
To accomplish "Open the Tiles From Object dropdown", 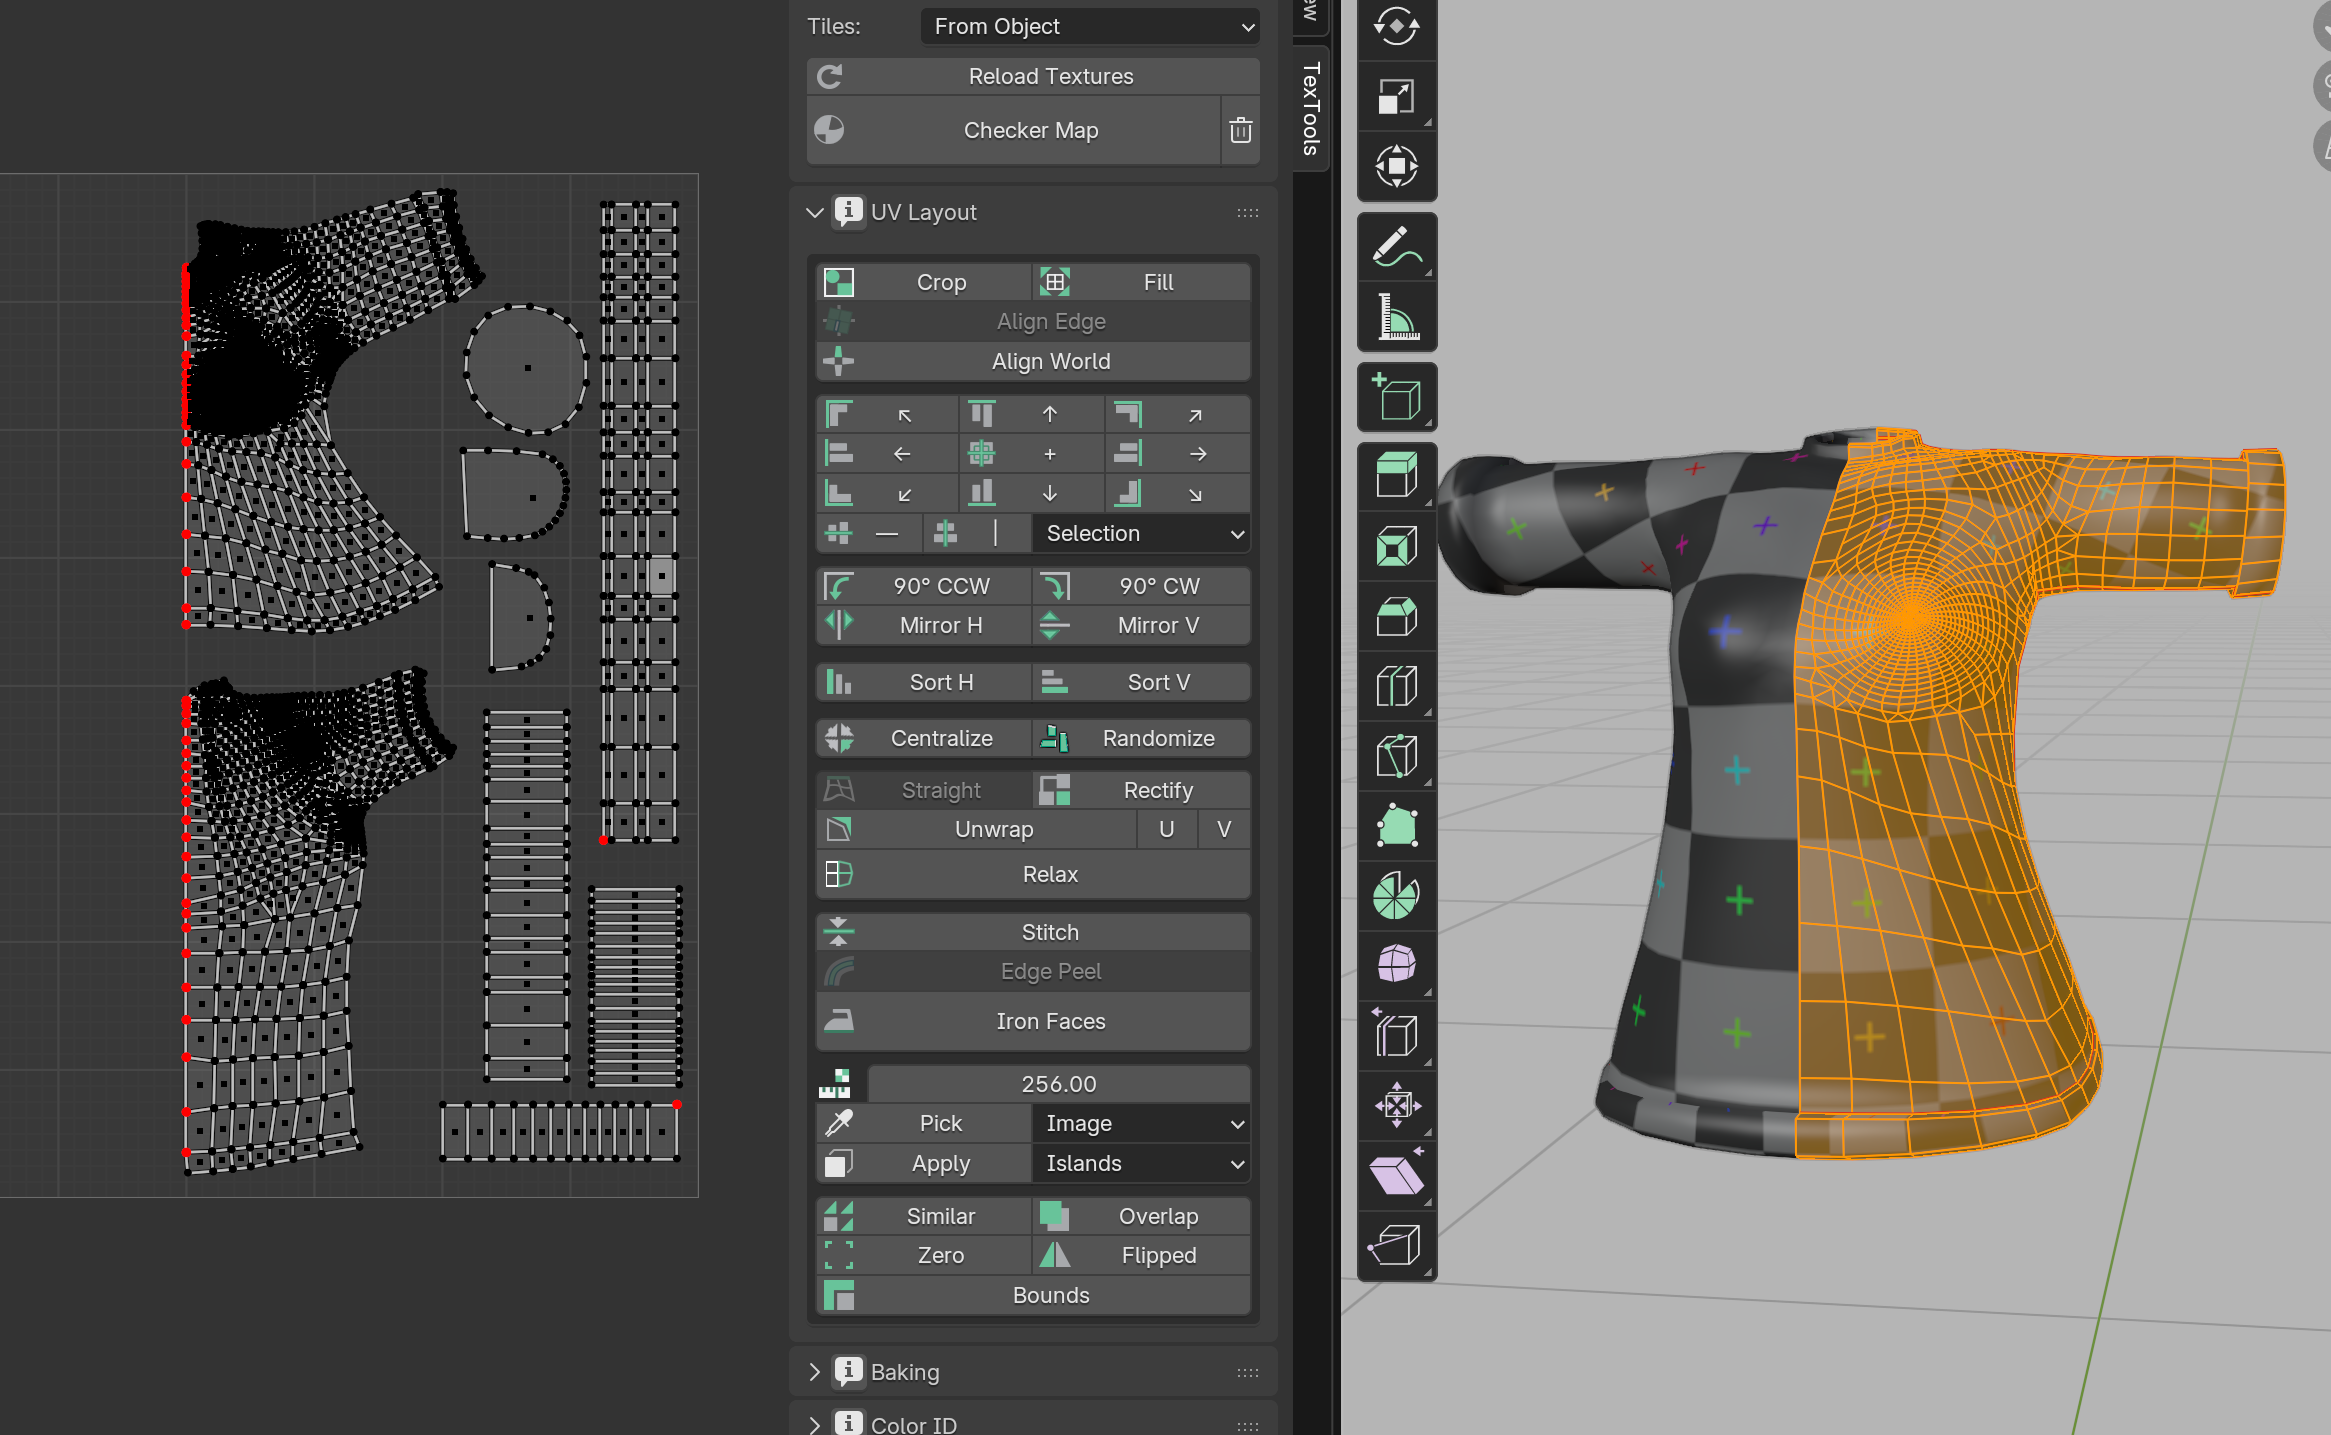I will (x=1089, y=27).
